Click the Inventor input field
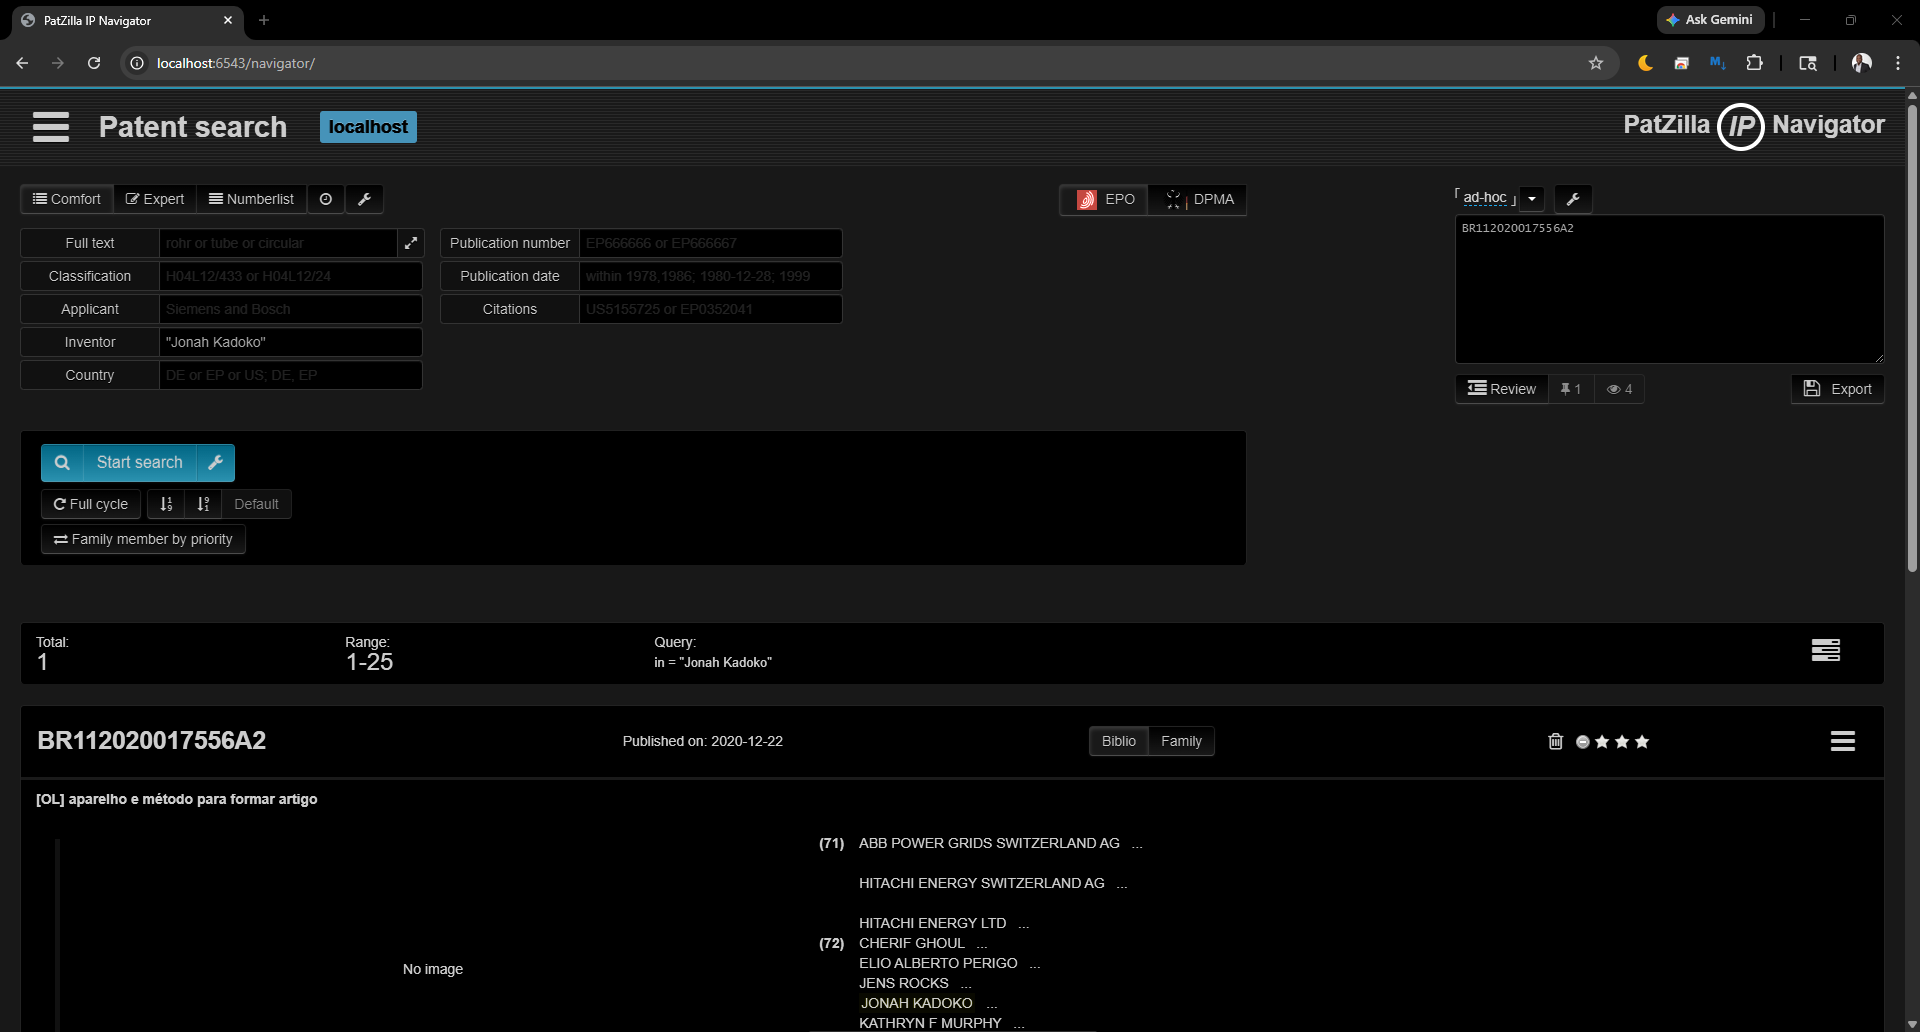1920x1032 pixels. 290,342
